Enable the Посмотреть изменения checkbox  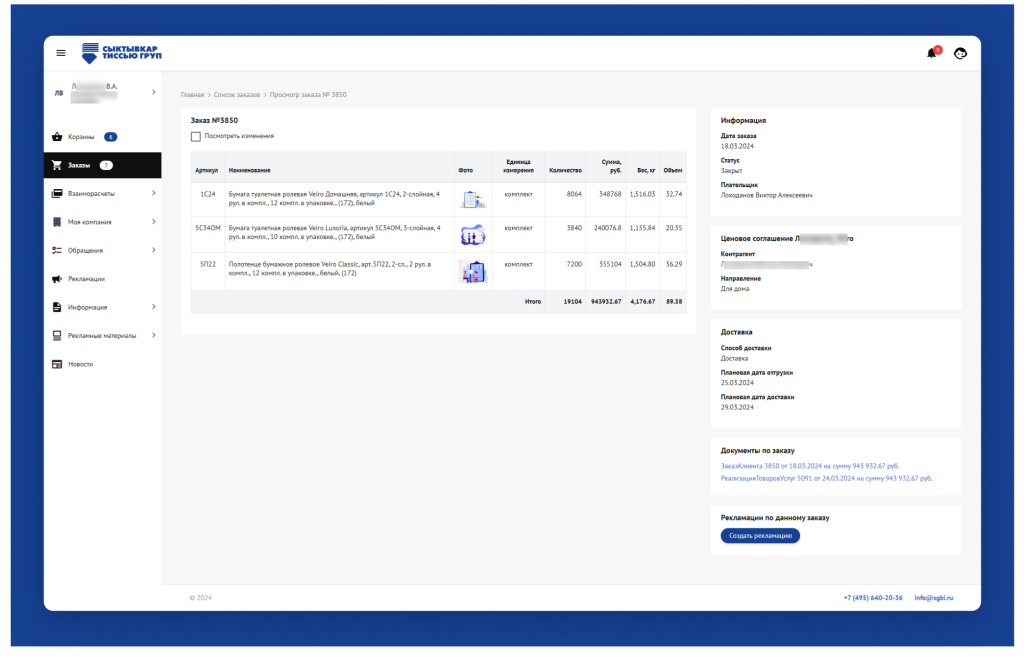point(196,136)
